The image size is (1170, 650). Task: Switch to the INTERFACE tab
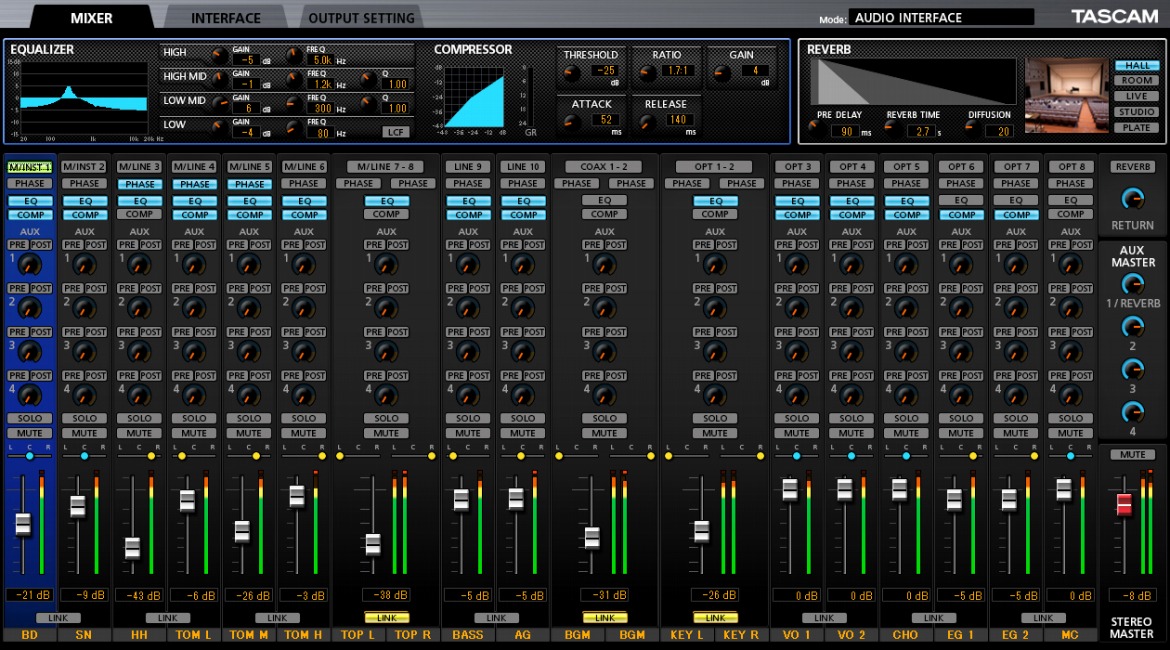click(224, 17)
